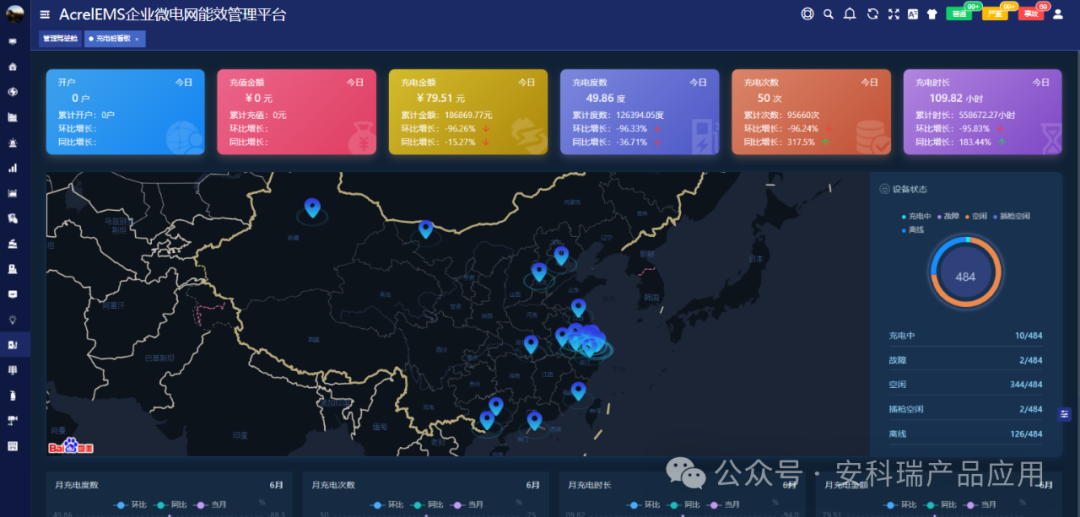Open the notification bell icon

coord(850,14)
